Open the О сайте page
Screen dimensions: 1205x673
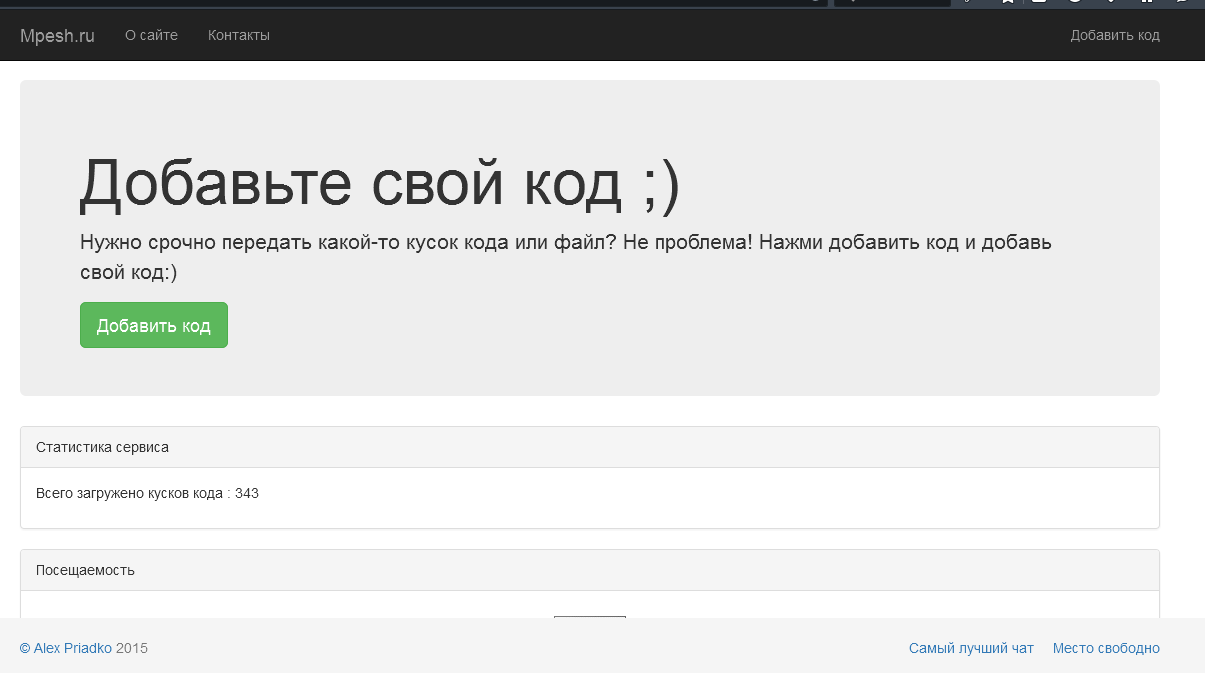click(x=151, y=36)
